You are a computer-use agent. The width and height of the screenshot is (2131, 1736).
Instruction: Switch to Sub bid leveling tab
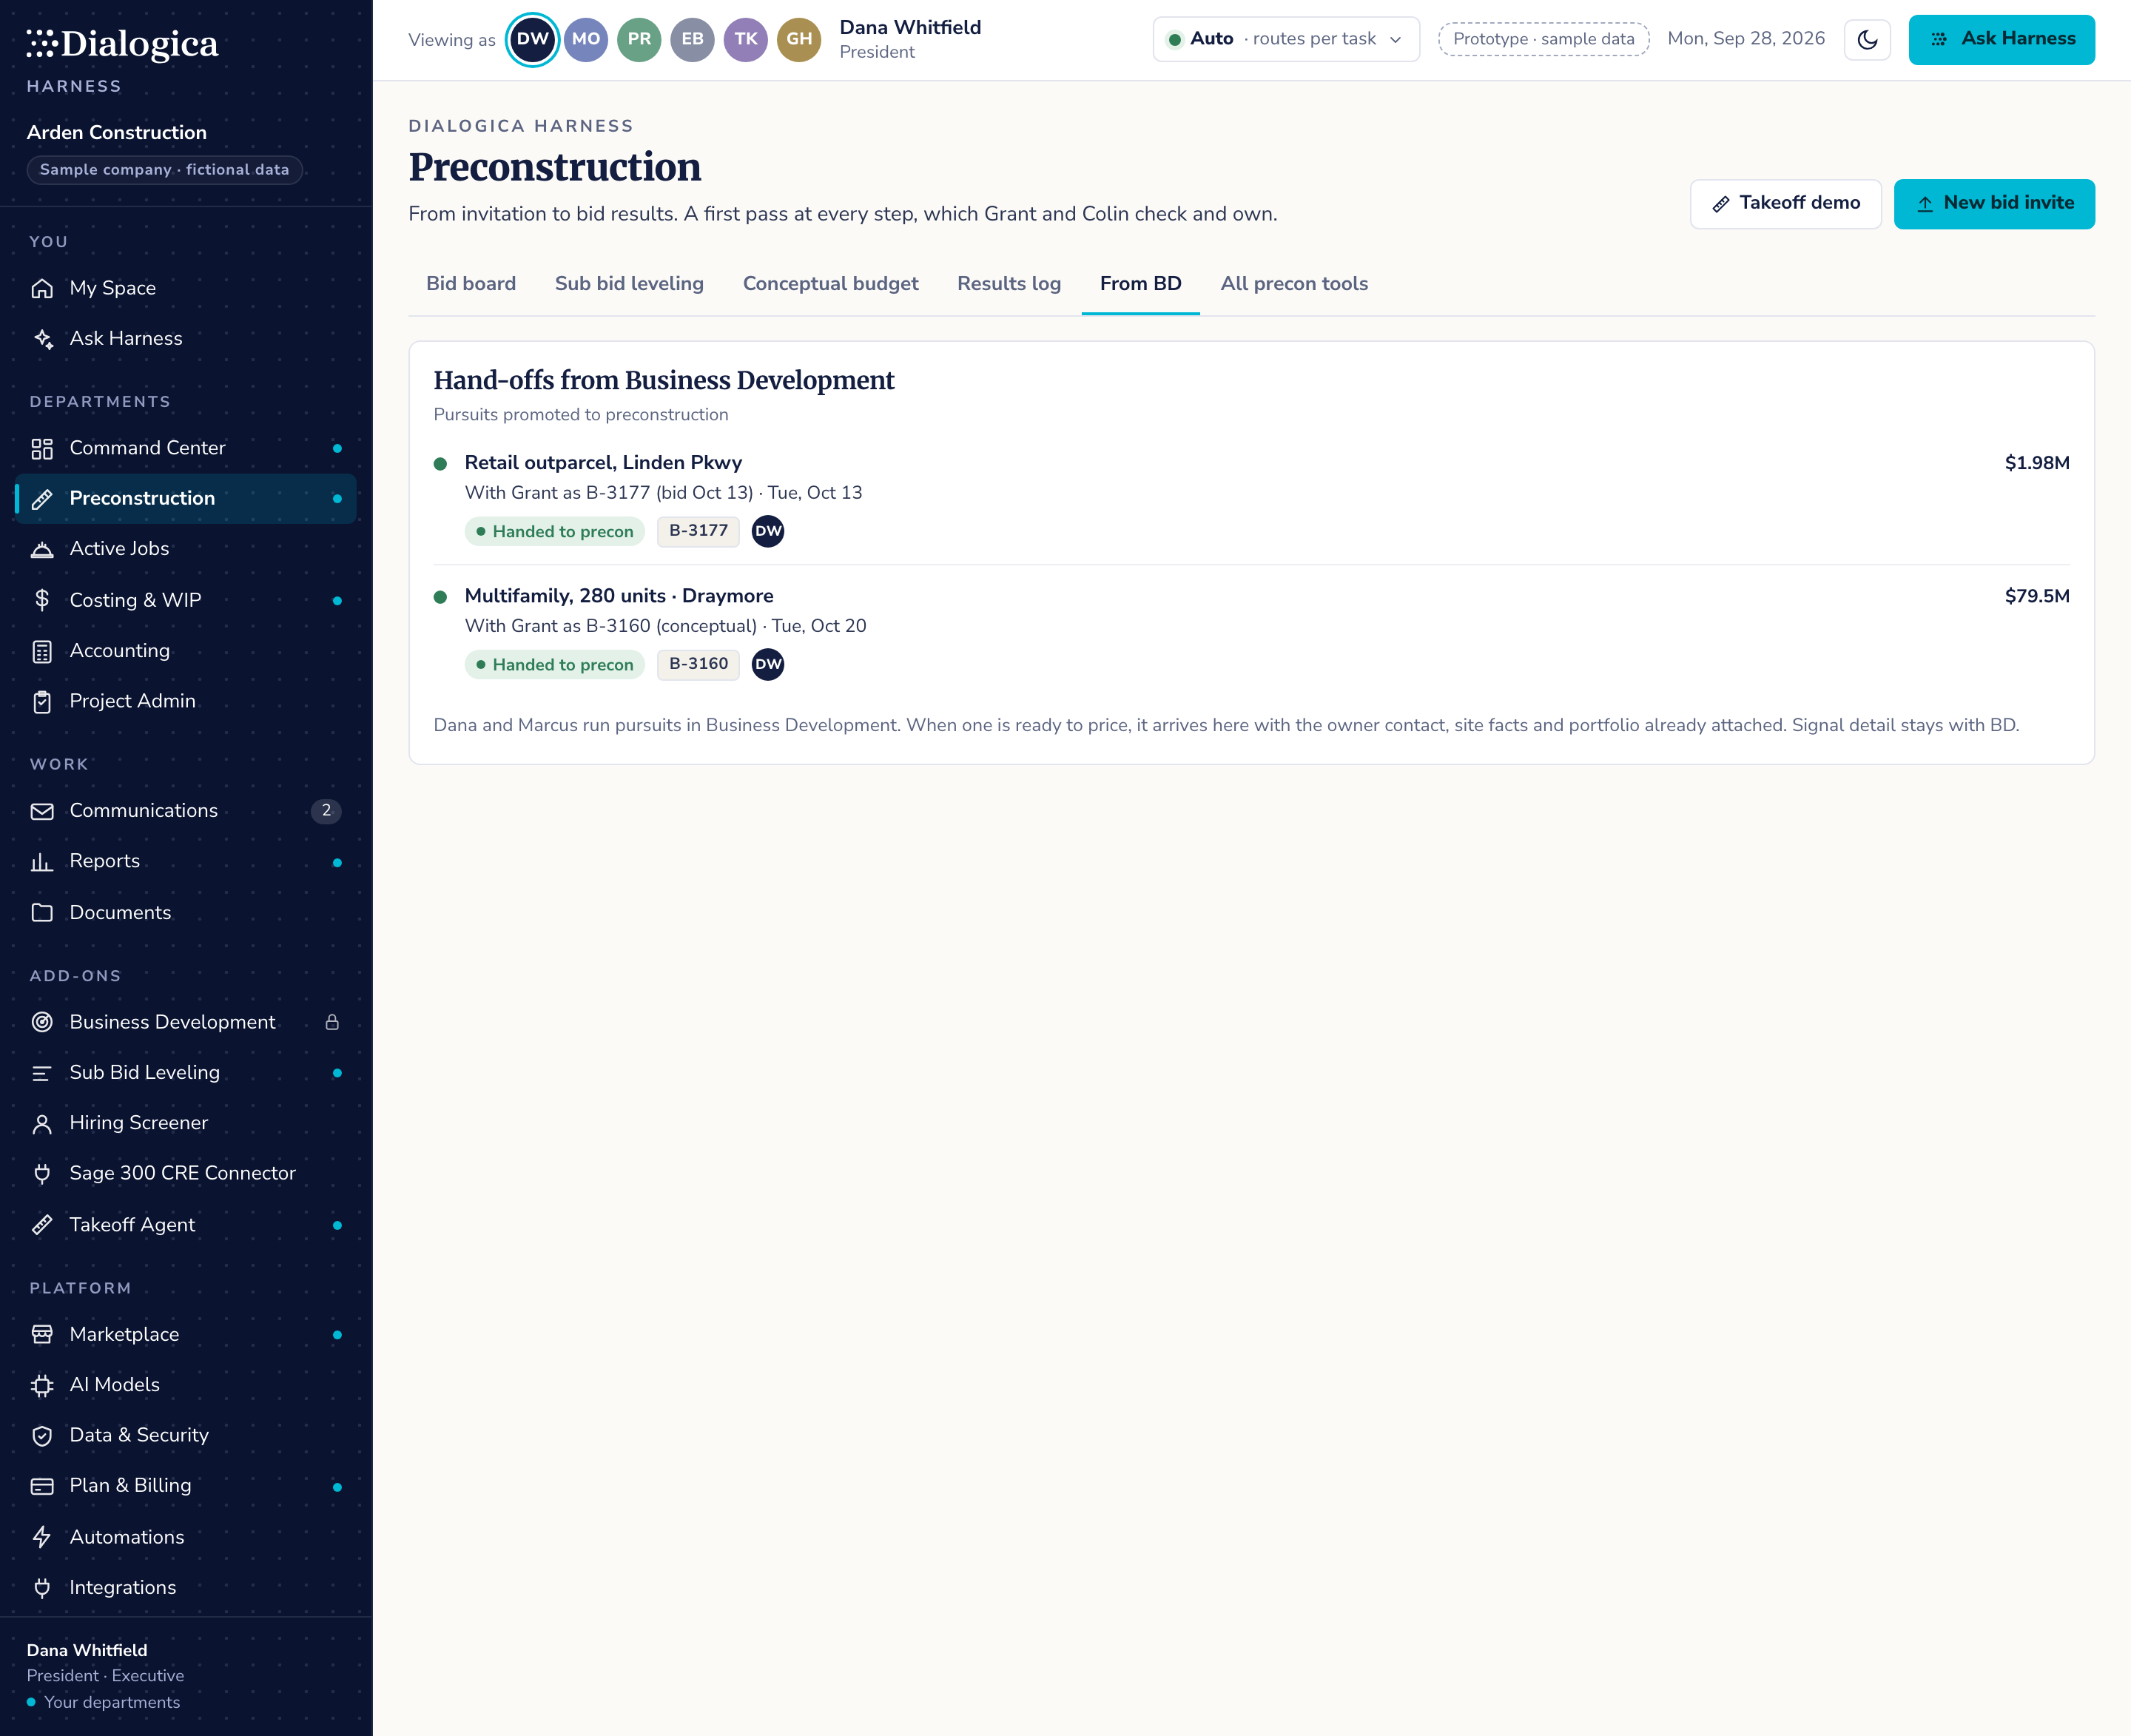(629, 284)
